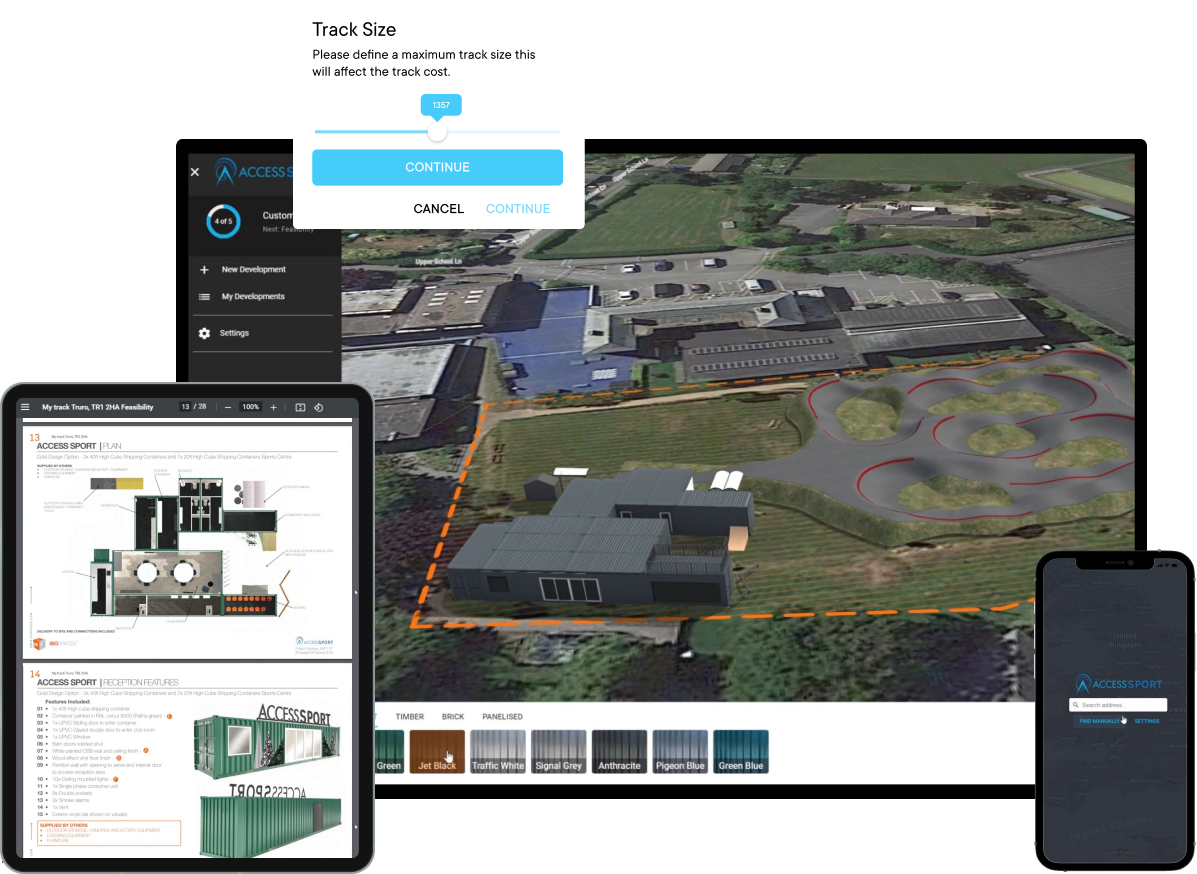Tap the SETTINGS link on the phone screen
Screen dimensions: 1197x874
(1147, 721)
